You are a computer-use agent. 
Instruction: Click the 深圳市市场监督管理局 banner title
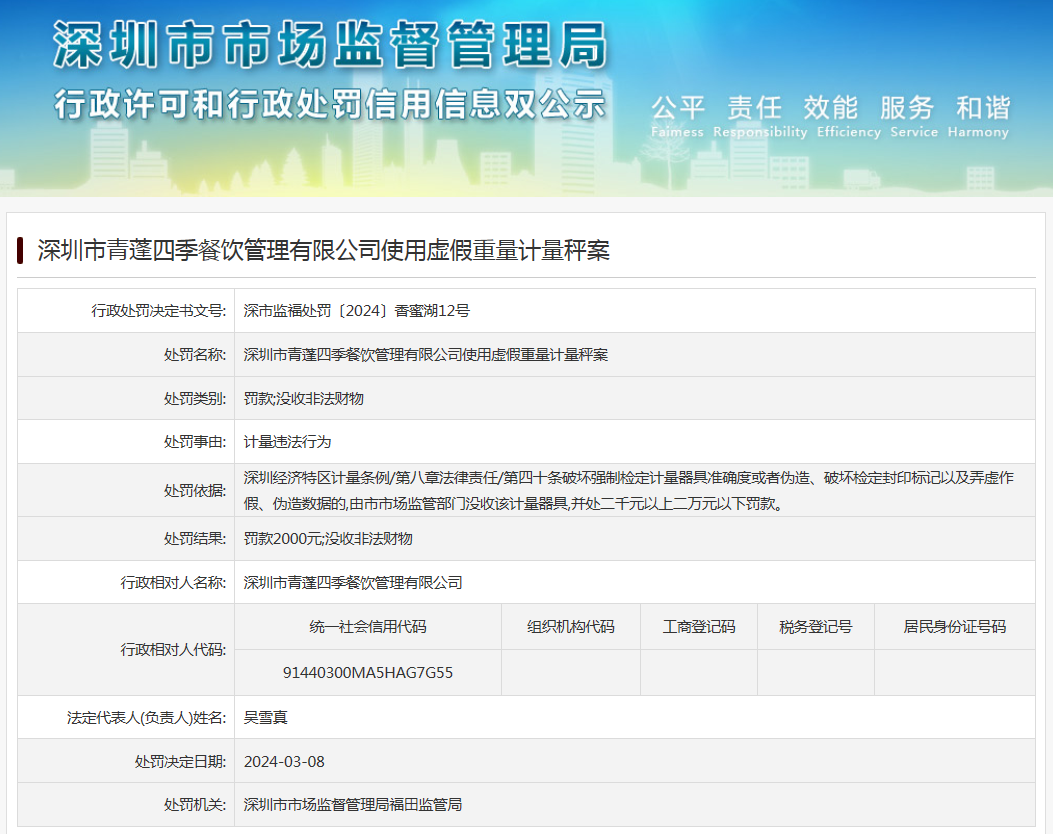point(330,47)
